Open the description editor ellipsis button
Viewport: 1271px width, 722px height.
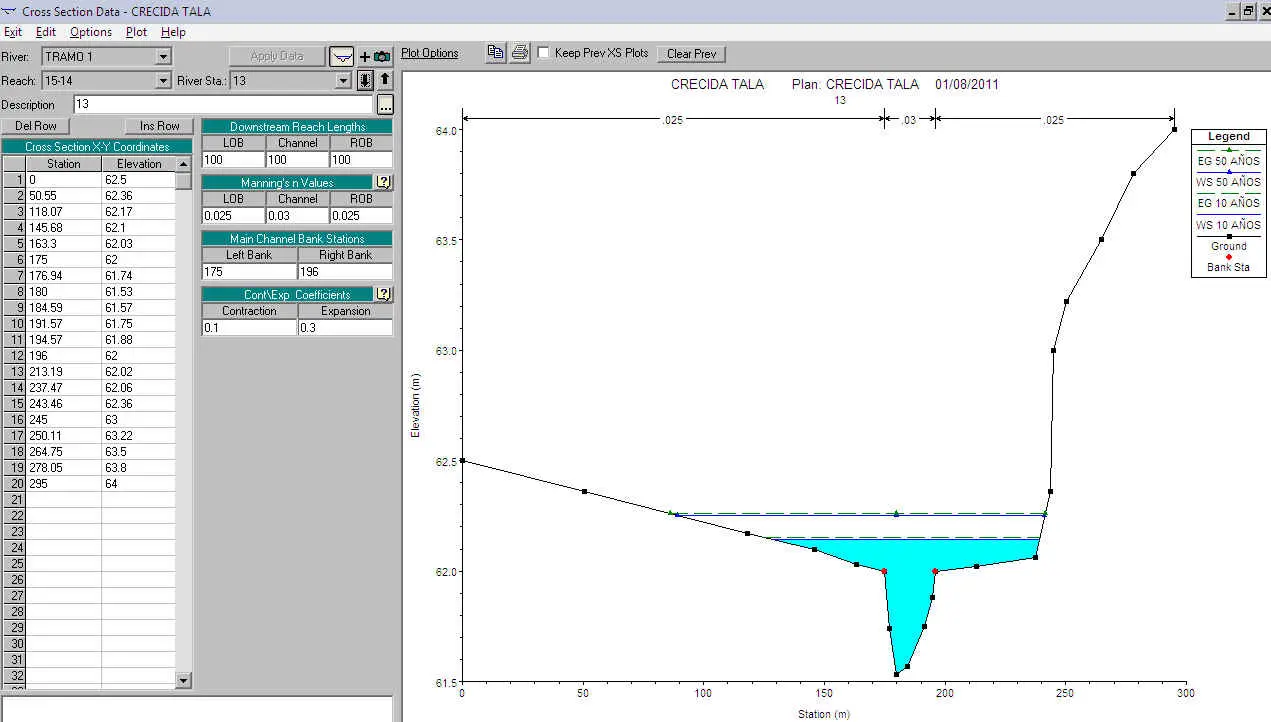[385, 105]
